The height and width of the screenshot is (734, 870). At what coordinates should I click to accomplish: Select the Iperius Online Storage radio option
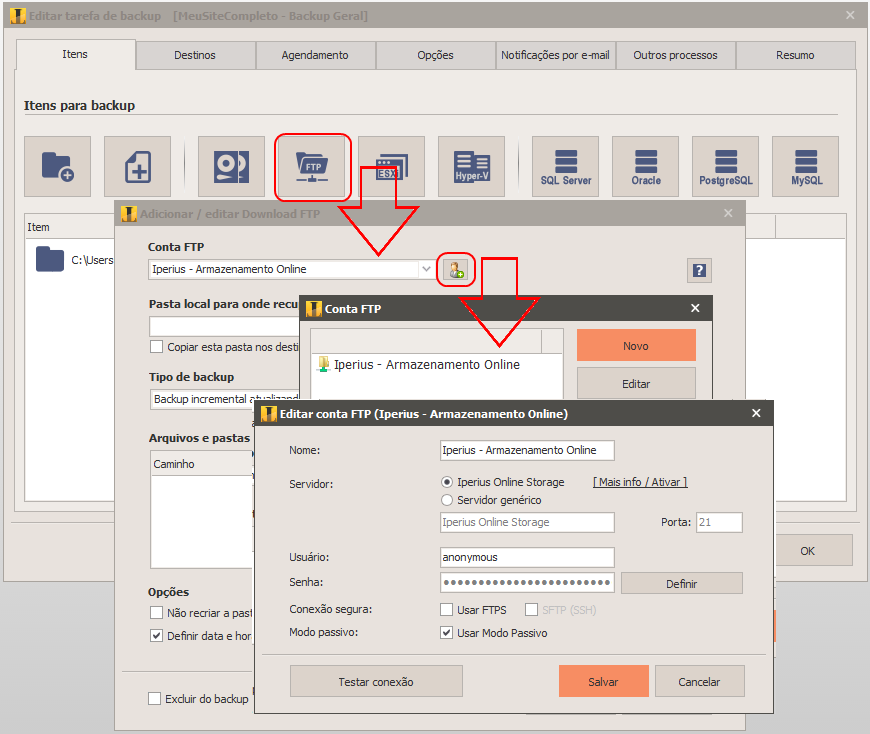click(447, 482)
